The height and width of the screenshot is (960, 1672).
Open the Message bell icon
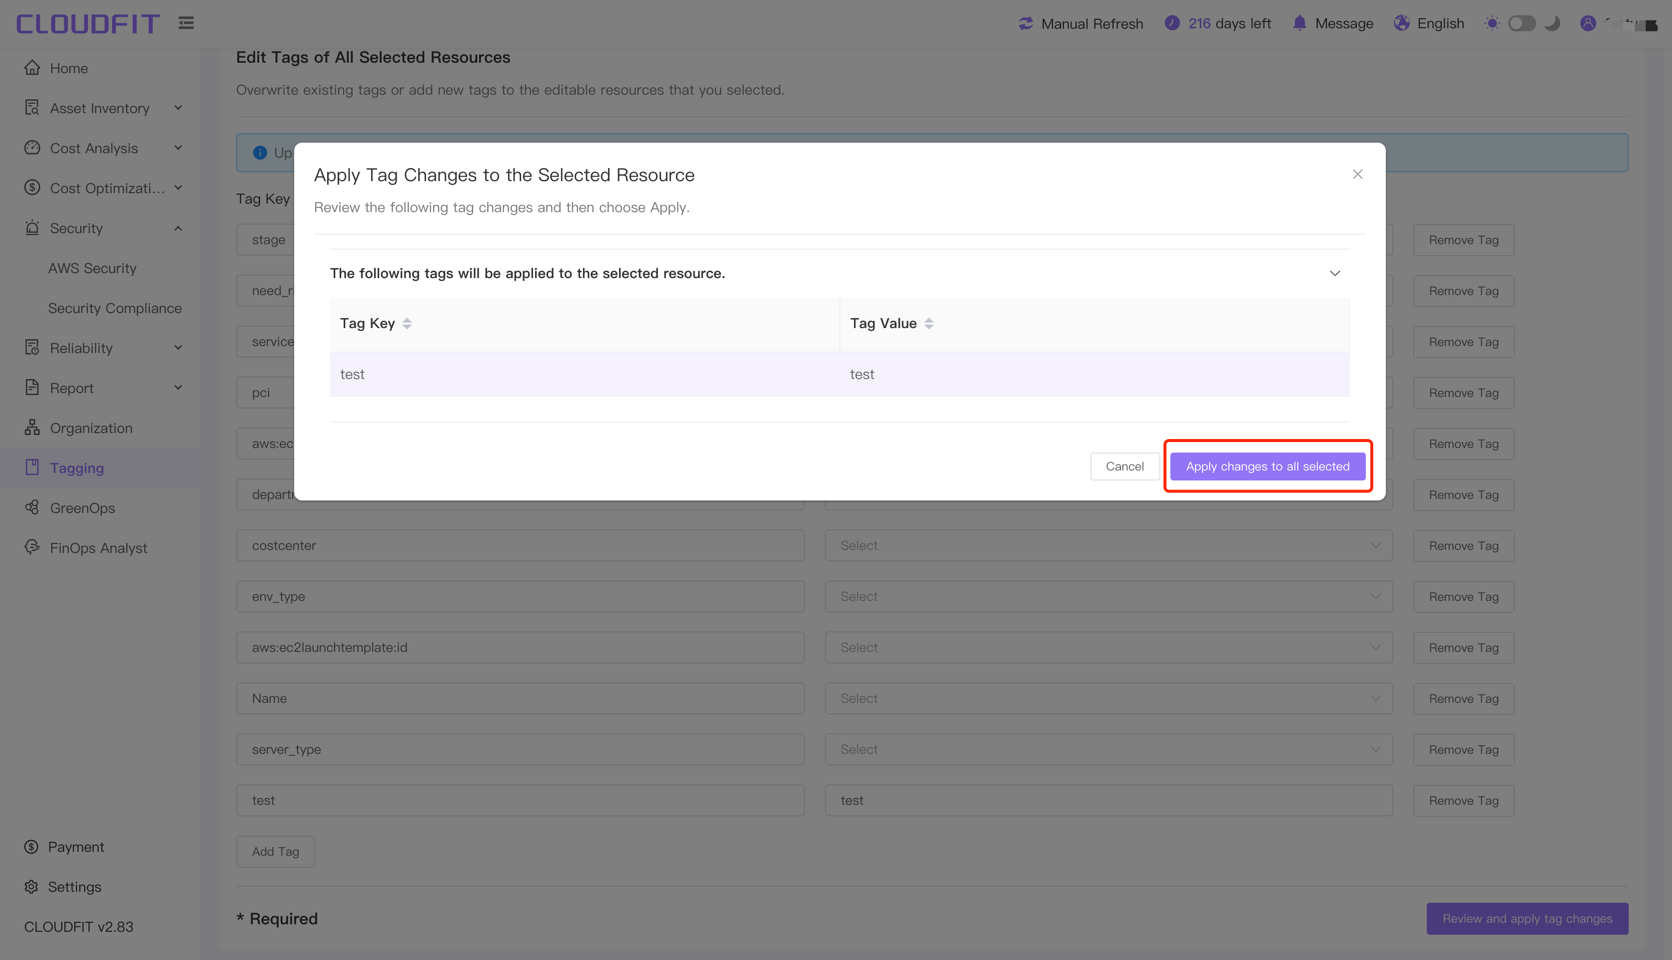coord(1299,23)
